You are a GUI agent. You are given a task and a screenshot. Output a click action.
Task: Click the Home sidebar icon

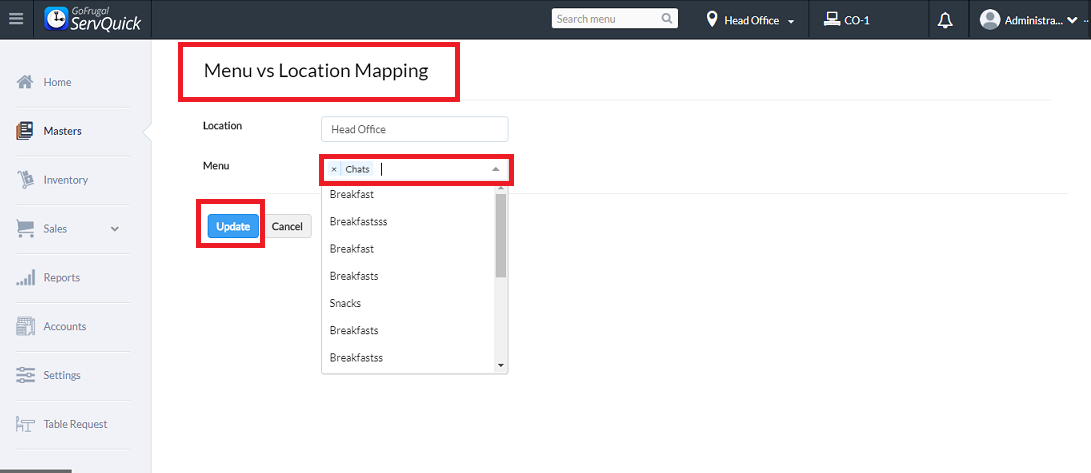[x=26, y=82]
